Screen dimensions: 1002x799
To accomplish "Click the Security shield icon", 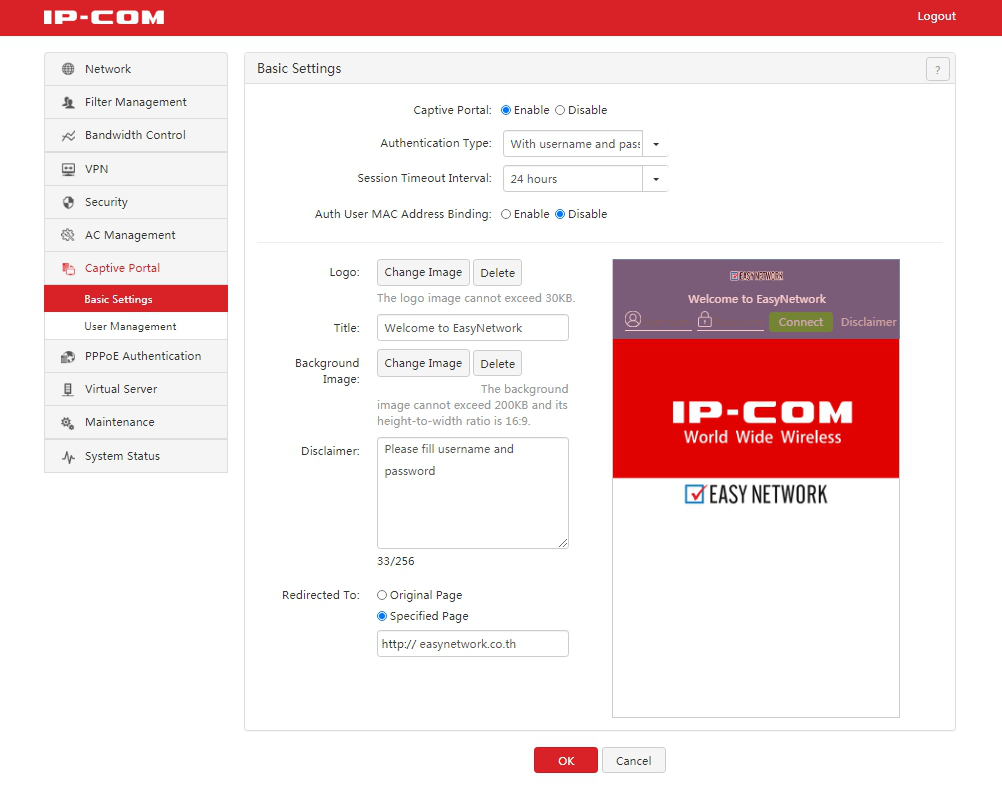I will click(68, 203).
